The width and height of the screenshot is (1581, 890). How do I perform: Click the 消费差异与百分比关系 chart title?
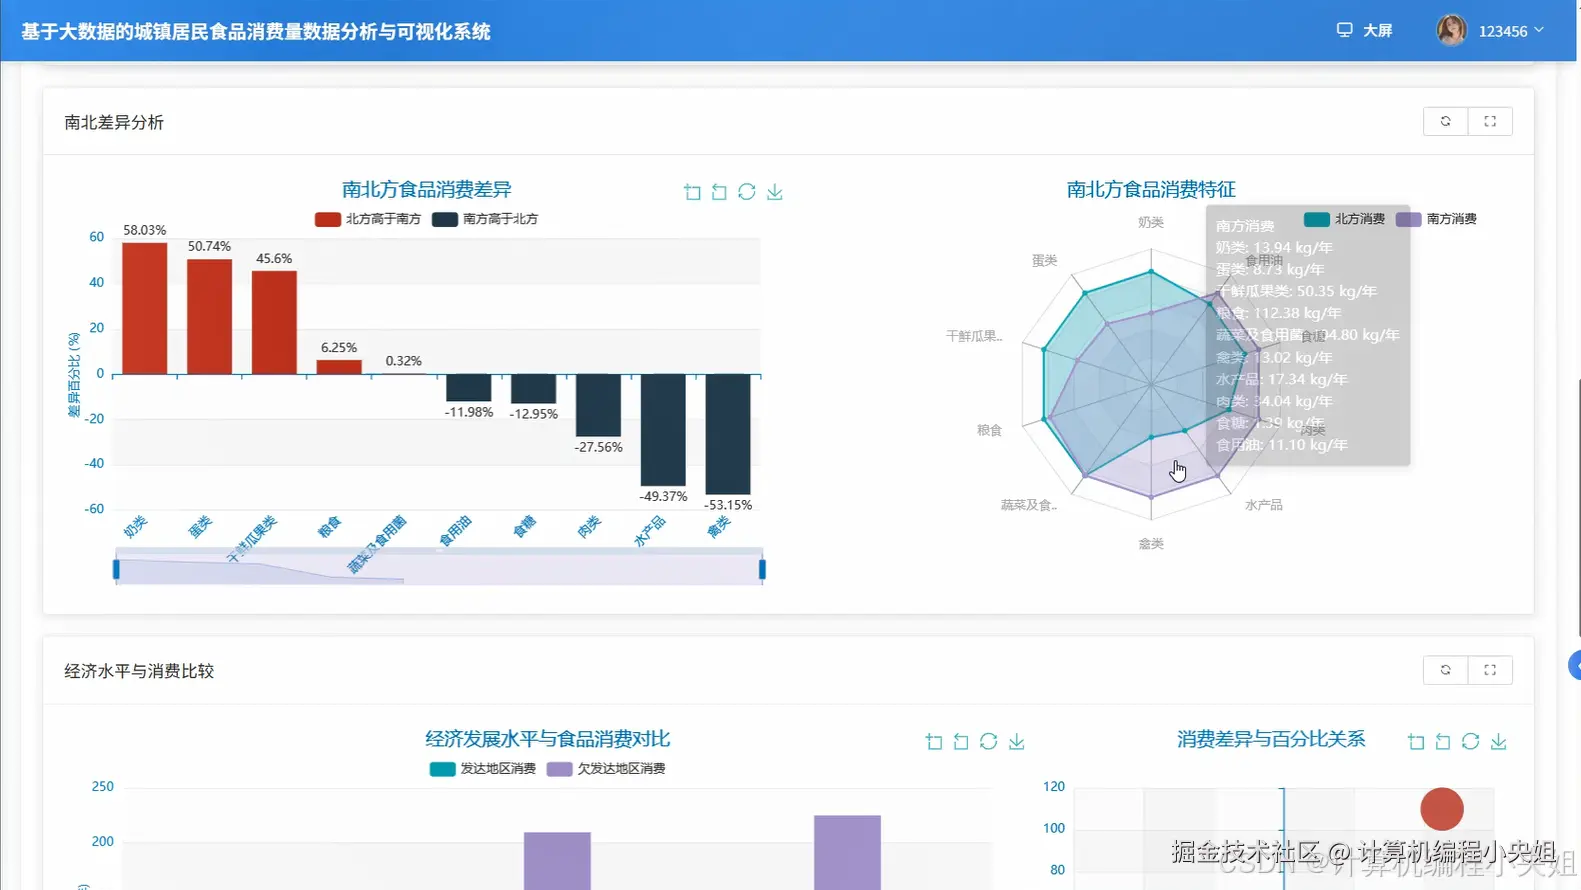[x=1271, y=739]
